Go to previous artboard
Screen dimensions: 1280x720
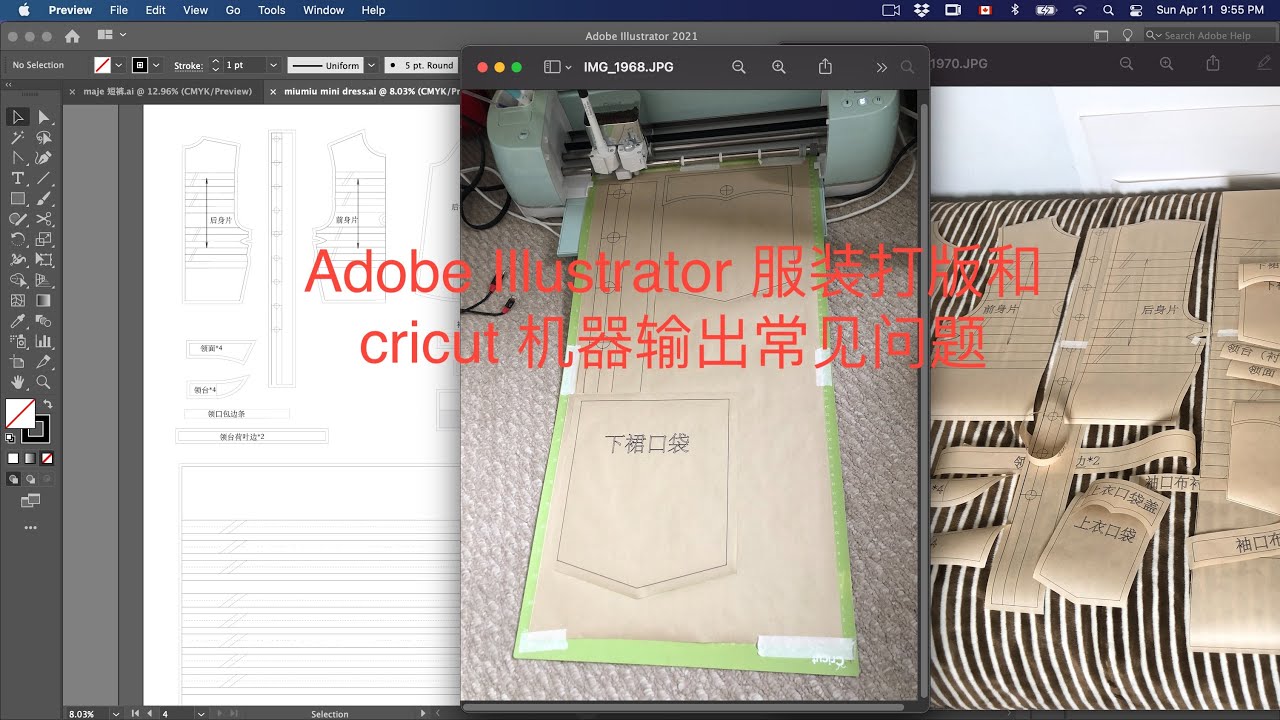tap(149, 714)
